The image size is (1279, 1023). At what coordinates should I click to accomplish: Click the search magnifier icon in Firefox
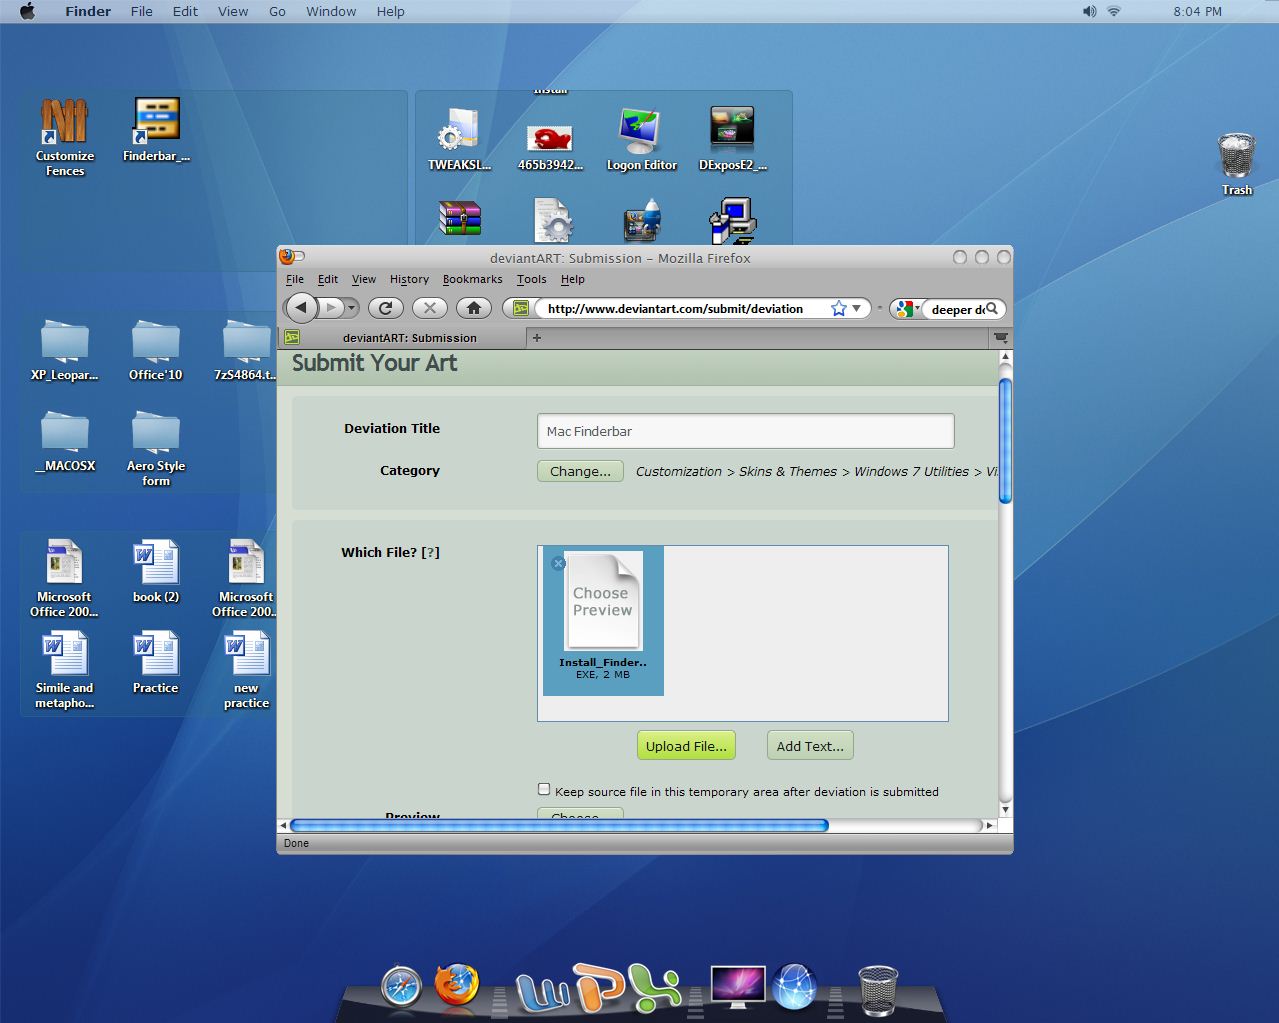coord(992,308)
